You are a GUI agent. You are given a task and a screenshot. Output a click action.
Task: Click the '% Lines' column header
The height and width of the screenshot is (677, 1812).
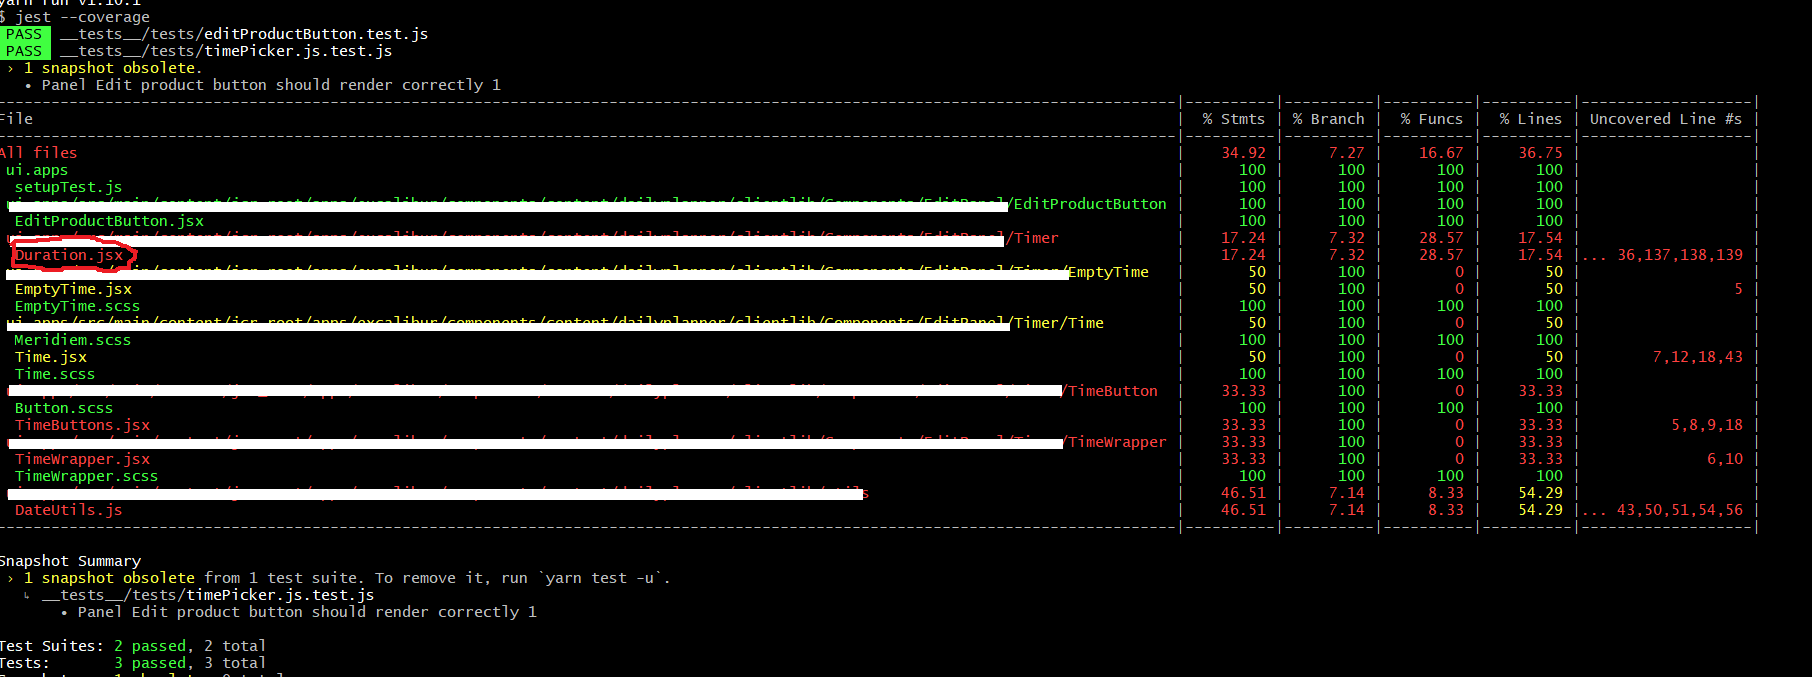click(1530, 119)
